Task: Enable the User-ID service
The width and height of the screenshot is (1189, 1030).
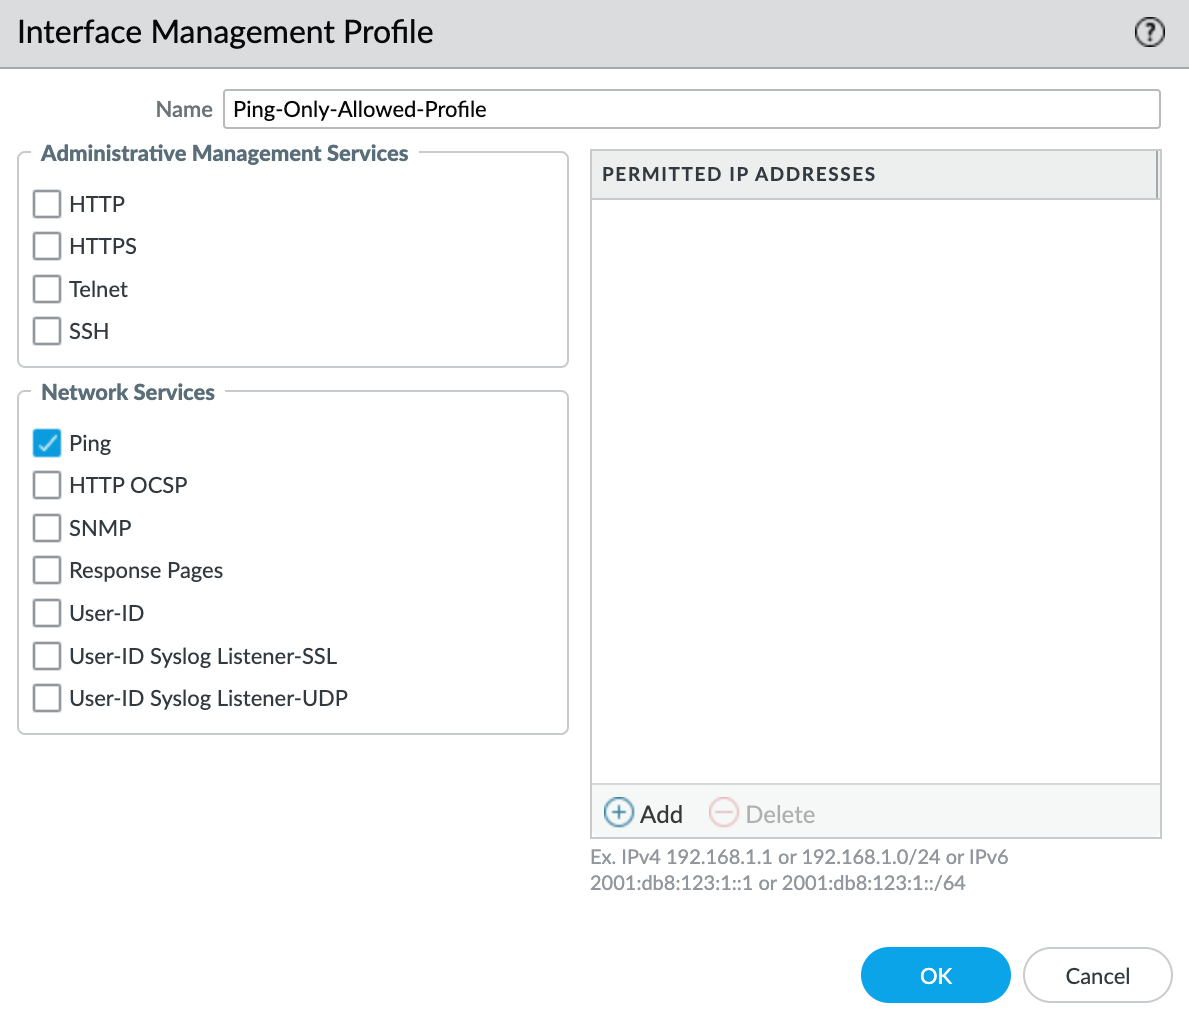Action: (46, 613)
